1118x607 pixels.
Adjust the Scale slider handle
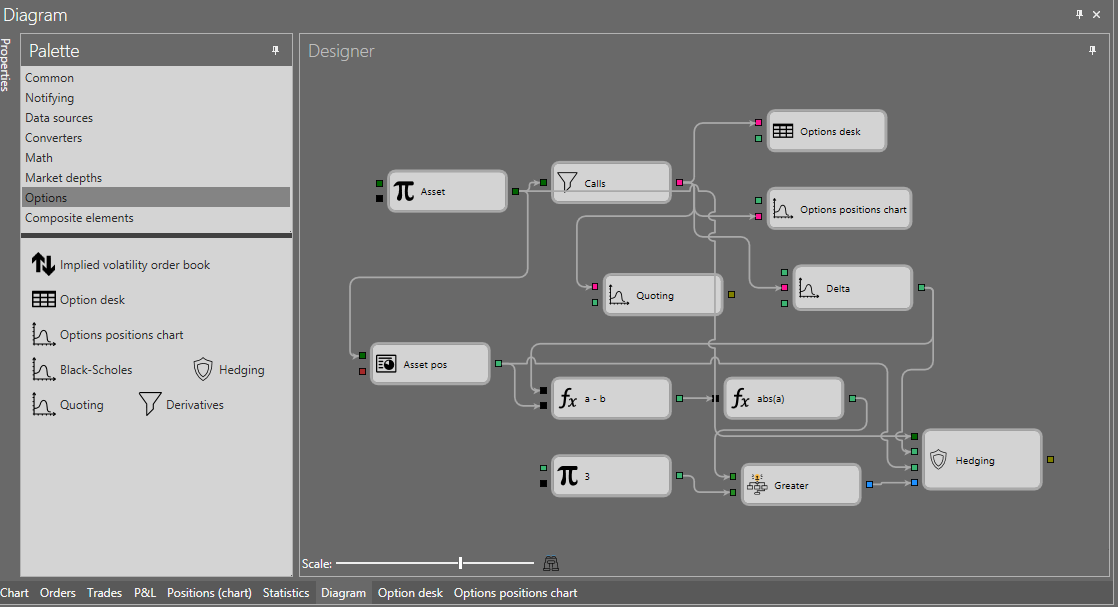[461, 563]
